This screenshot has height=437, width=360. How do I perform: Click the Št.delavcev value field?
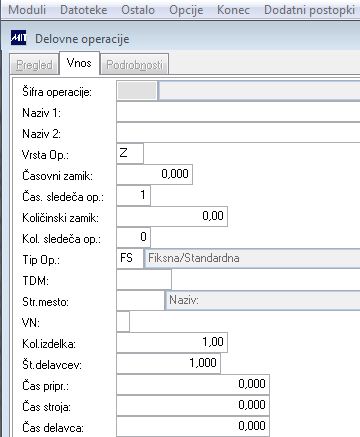coord(169,363)
